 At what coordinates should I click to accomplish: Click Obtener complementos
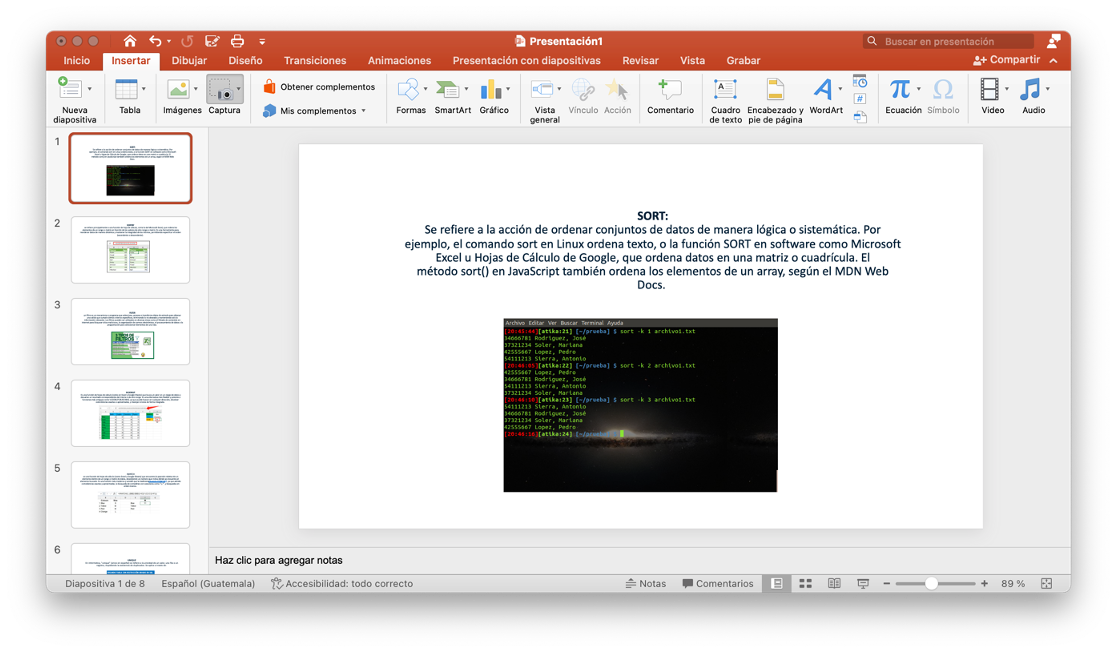pos(319,87)
